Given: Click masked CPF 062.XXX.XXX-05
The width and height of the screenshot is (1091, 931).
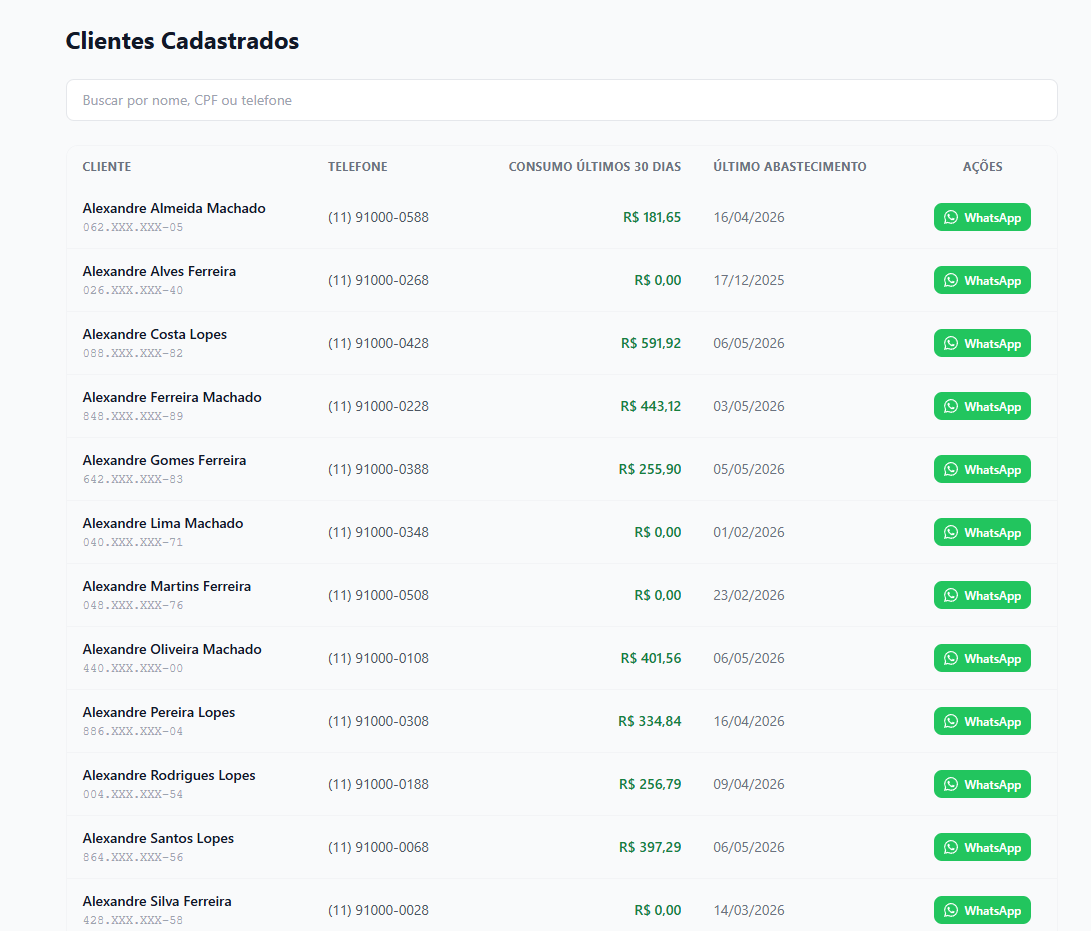Looking at the screenshot, I should (x=133, y=227).
